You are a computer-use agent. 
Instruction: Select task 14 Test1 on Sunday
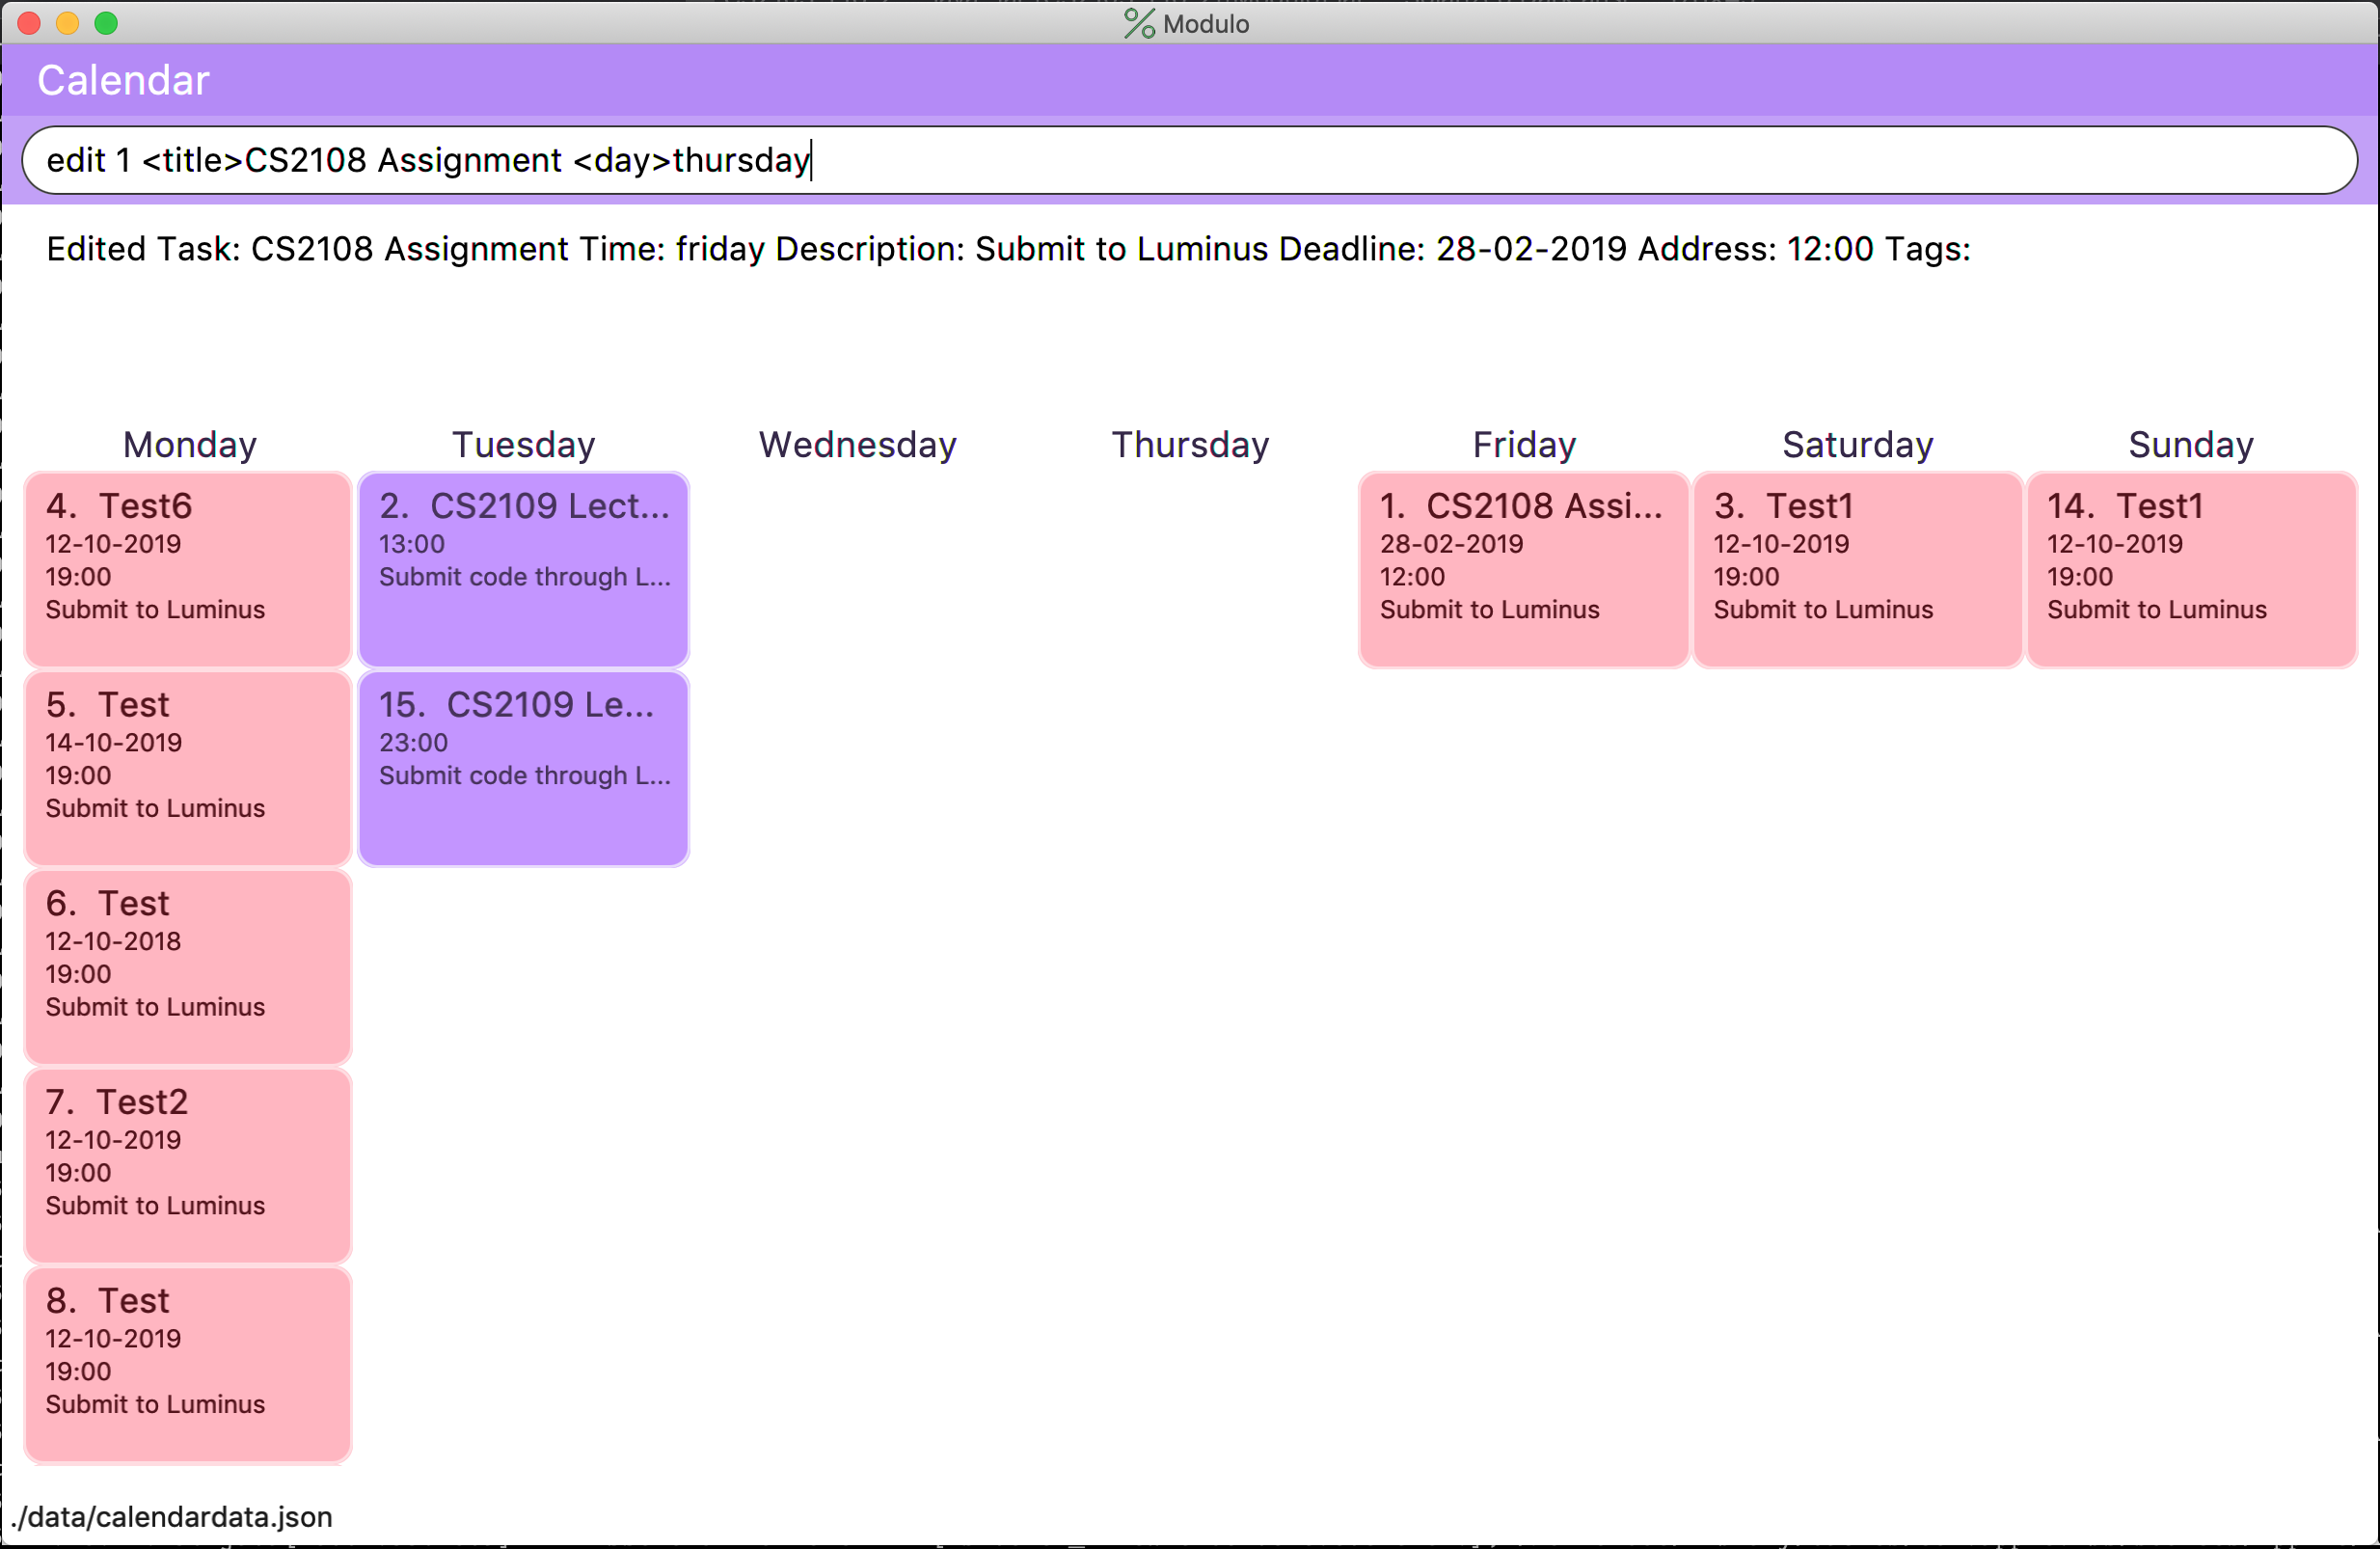click(2191, 568)
